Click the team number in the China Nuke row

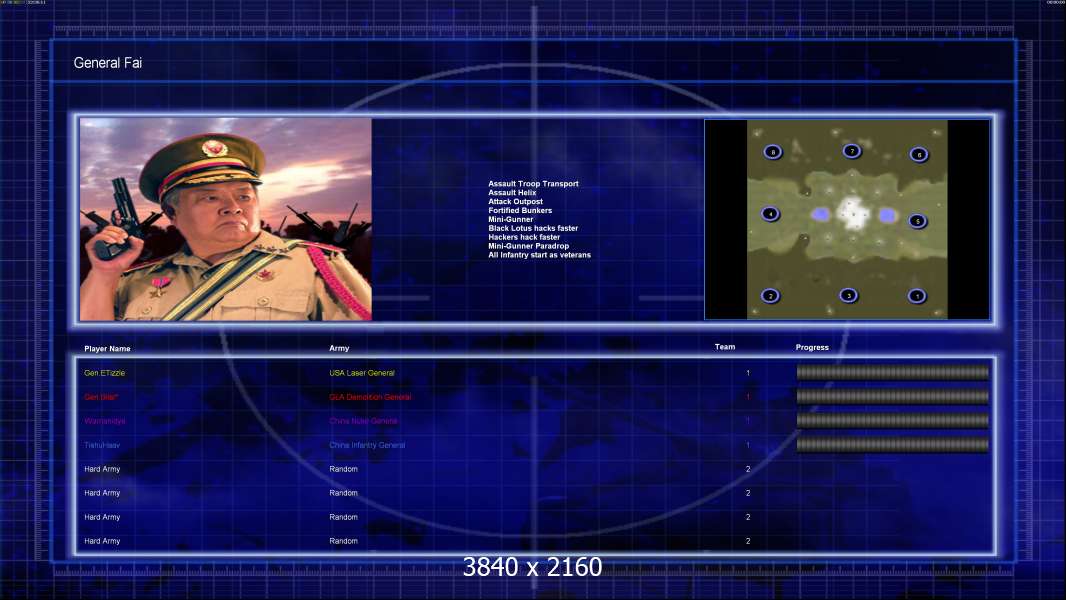click(x=748, y=421)
